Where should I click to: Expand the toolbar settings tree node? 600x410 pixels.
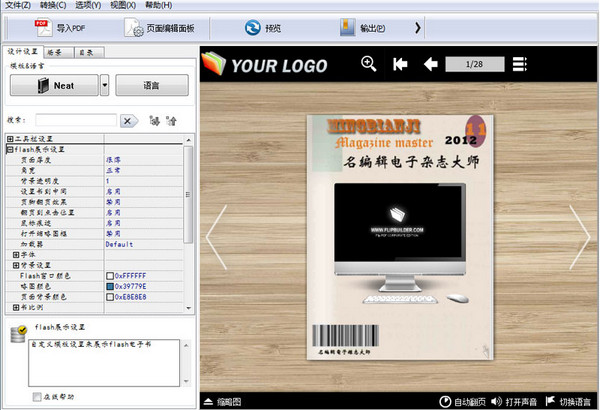pyautogui.click(x=10, y=139)
